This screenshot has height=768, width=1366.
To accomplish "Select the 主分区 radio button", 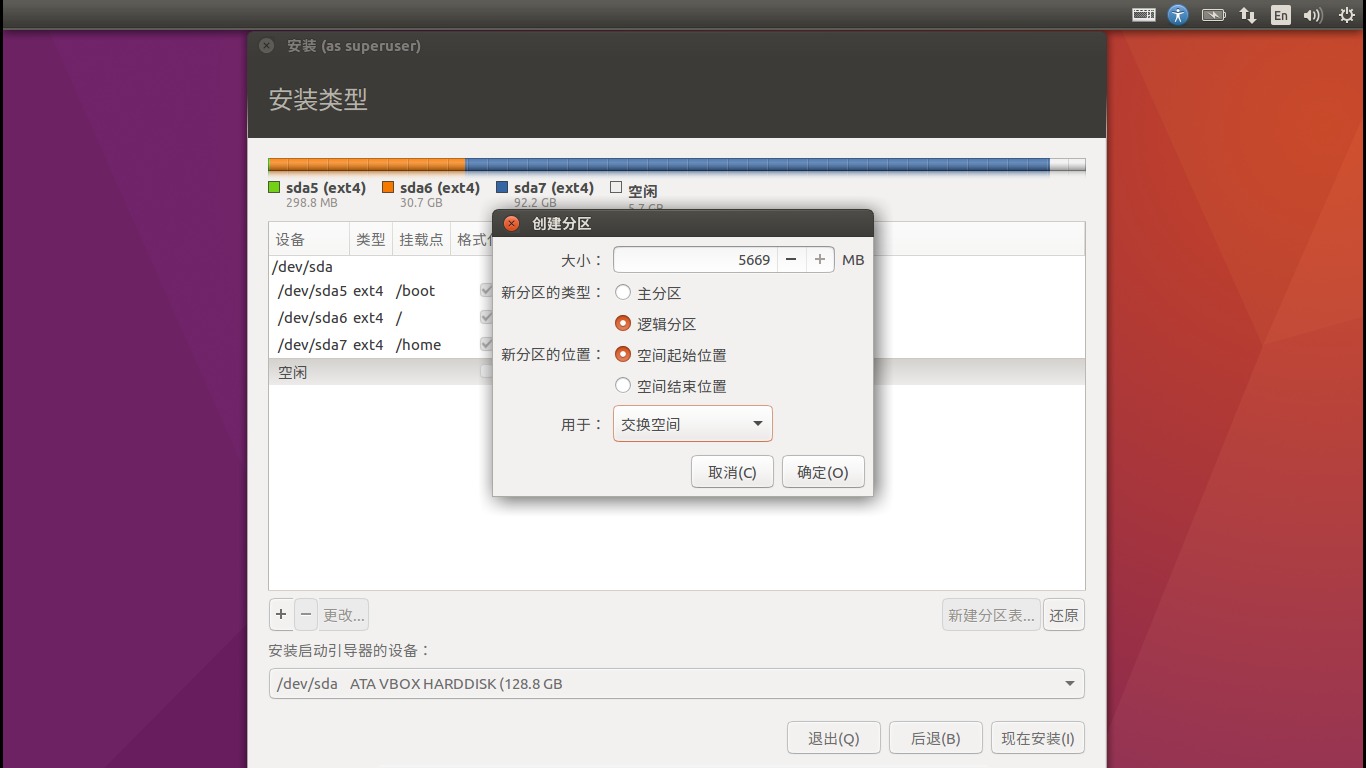I will (x=623, y=292).
